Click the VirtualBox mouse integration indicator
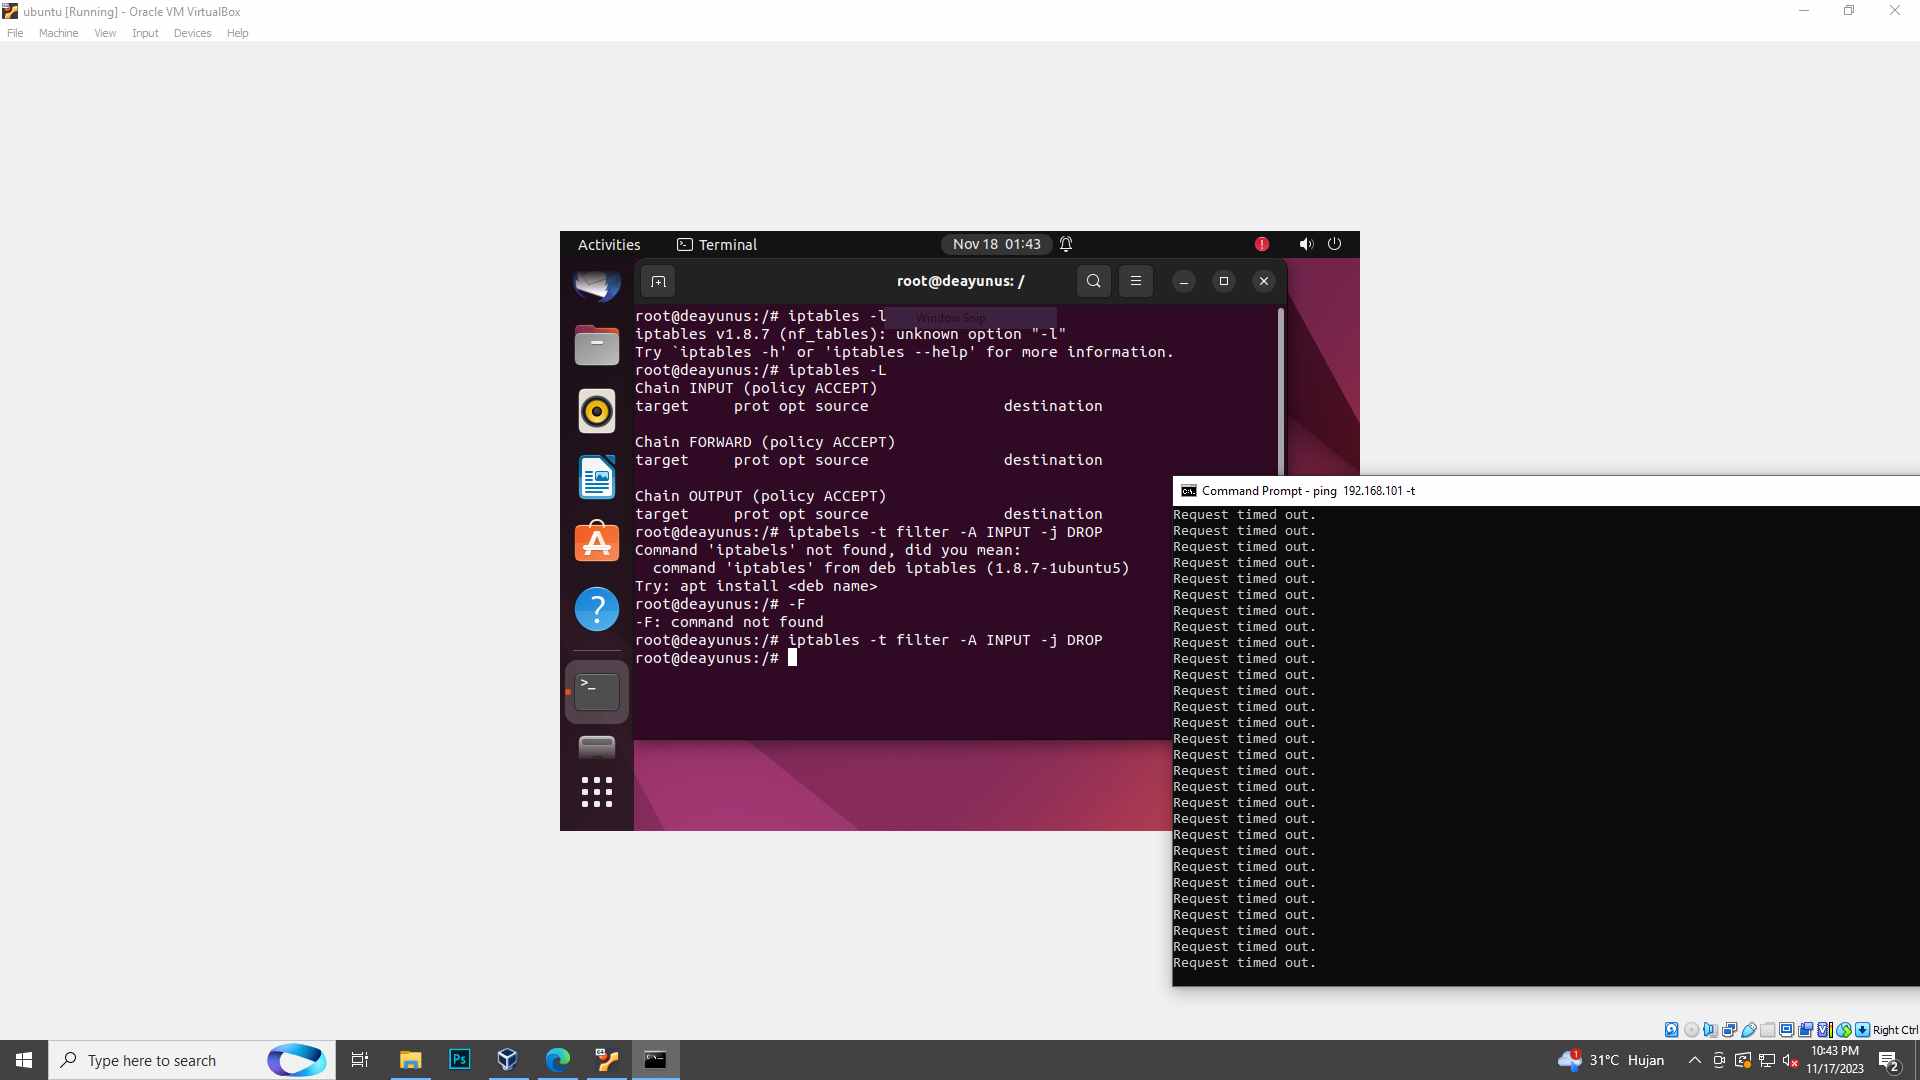1920x1080 pixels. 1844,1030
